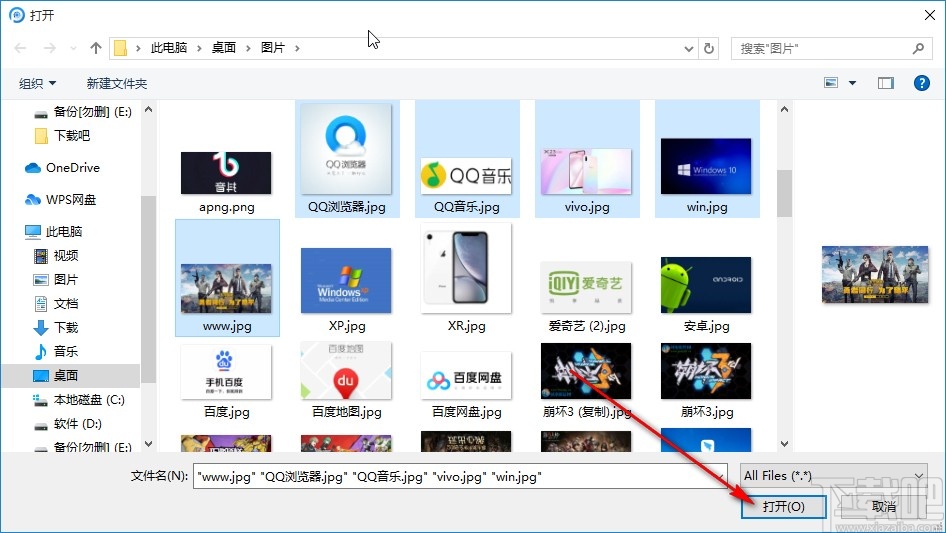Select 爱奇艺 (2).jpg thumbnail
This screenshot has height=533, width=946.
click(x=586, y=287)
